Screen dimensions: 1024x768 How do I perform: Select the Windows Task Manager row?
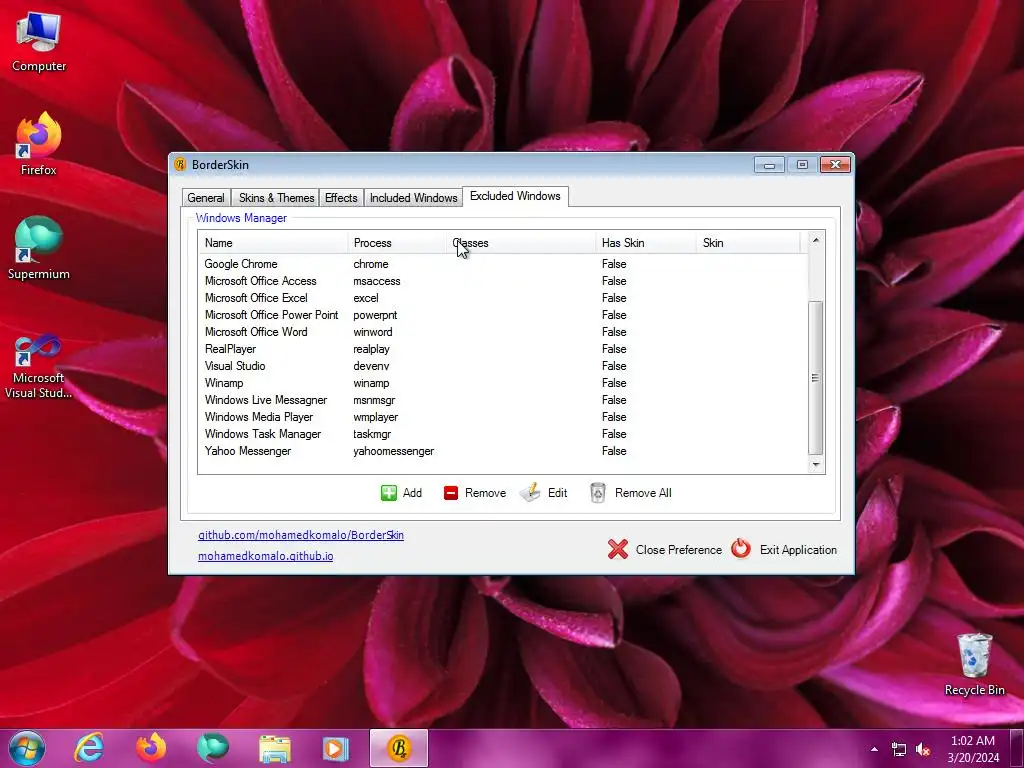click(x=503, y=434)
